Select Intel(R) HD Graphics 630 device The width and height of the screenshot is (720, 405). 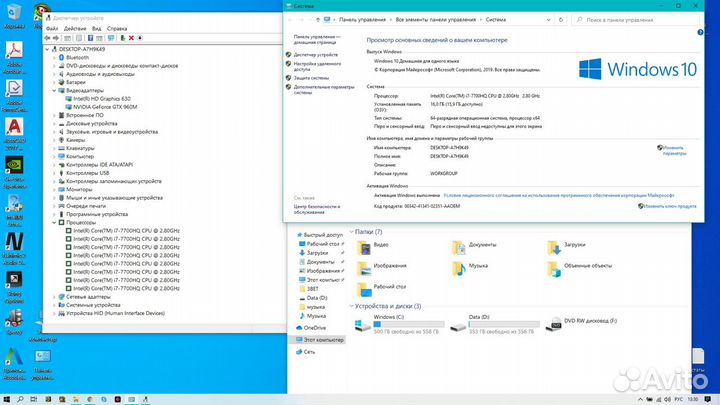pos(102,99)
